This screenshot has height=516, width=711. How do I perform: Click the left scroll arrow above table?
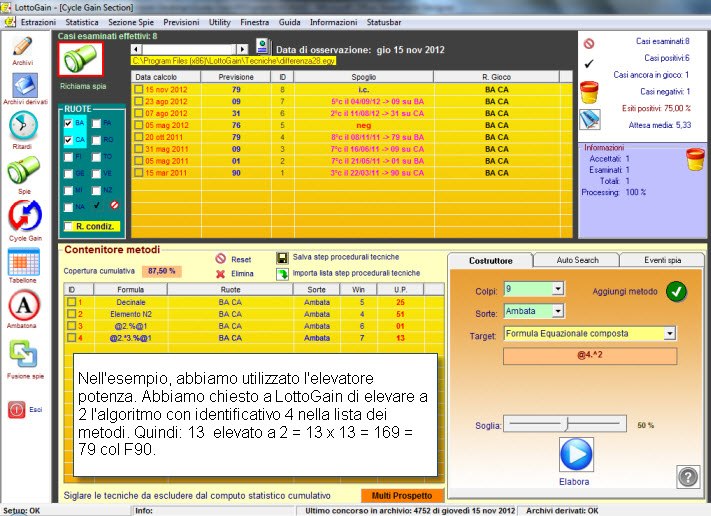tap(136, 49)
